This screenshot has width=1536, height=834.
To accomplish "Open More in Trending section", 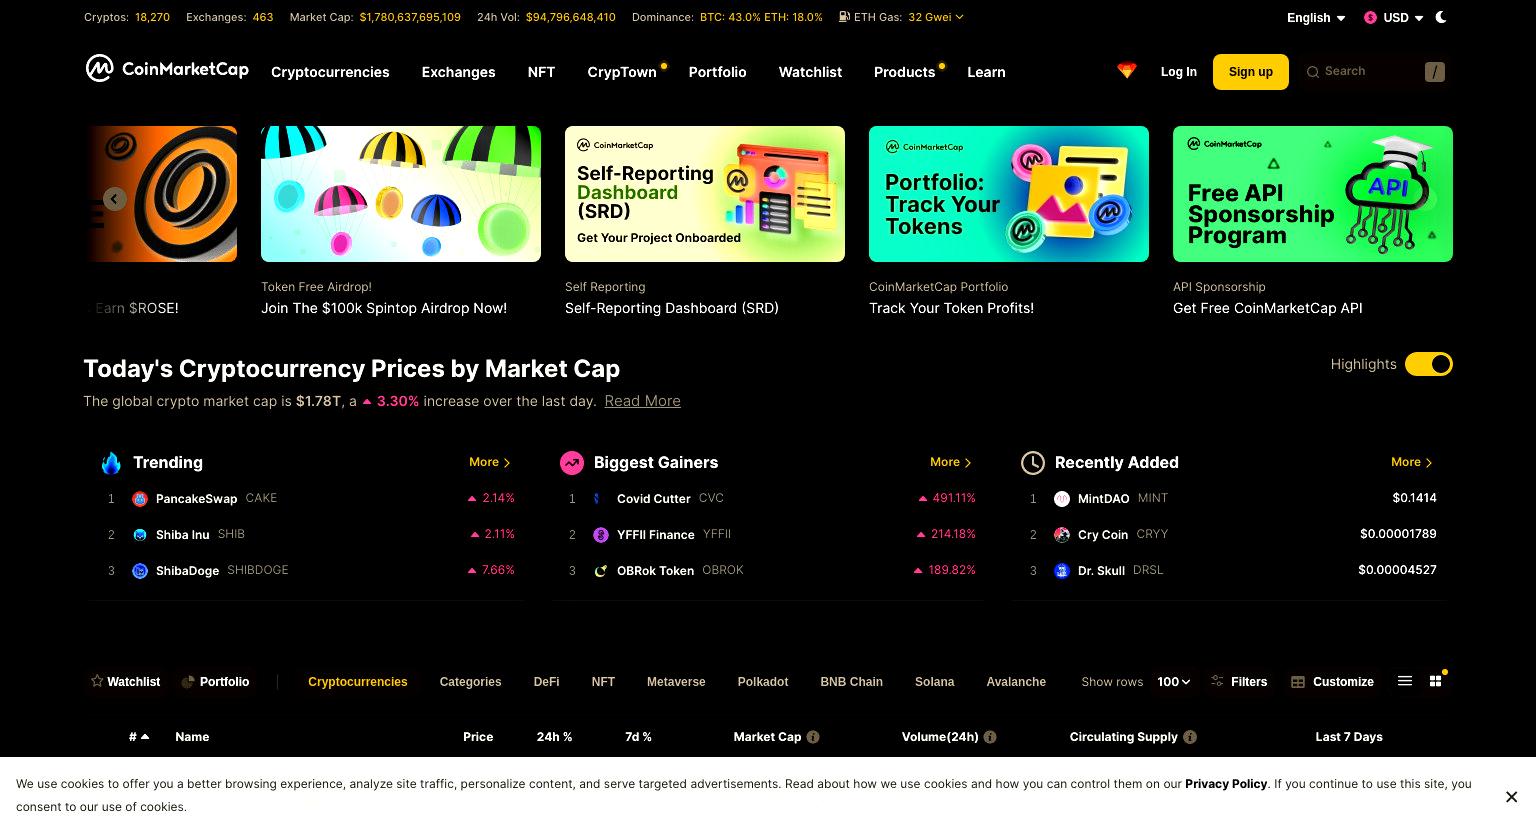I will pyautogui.click(x=490, y=462).
